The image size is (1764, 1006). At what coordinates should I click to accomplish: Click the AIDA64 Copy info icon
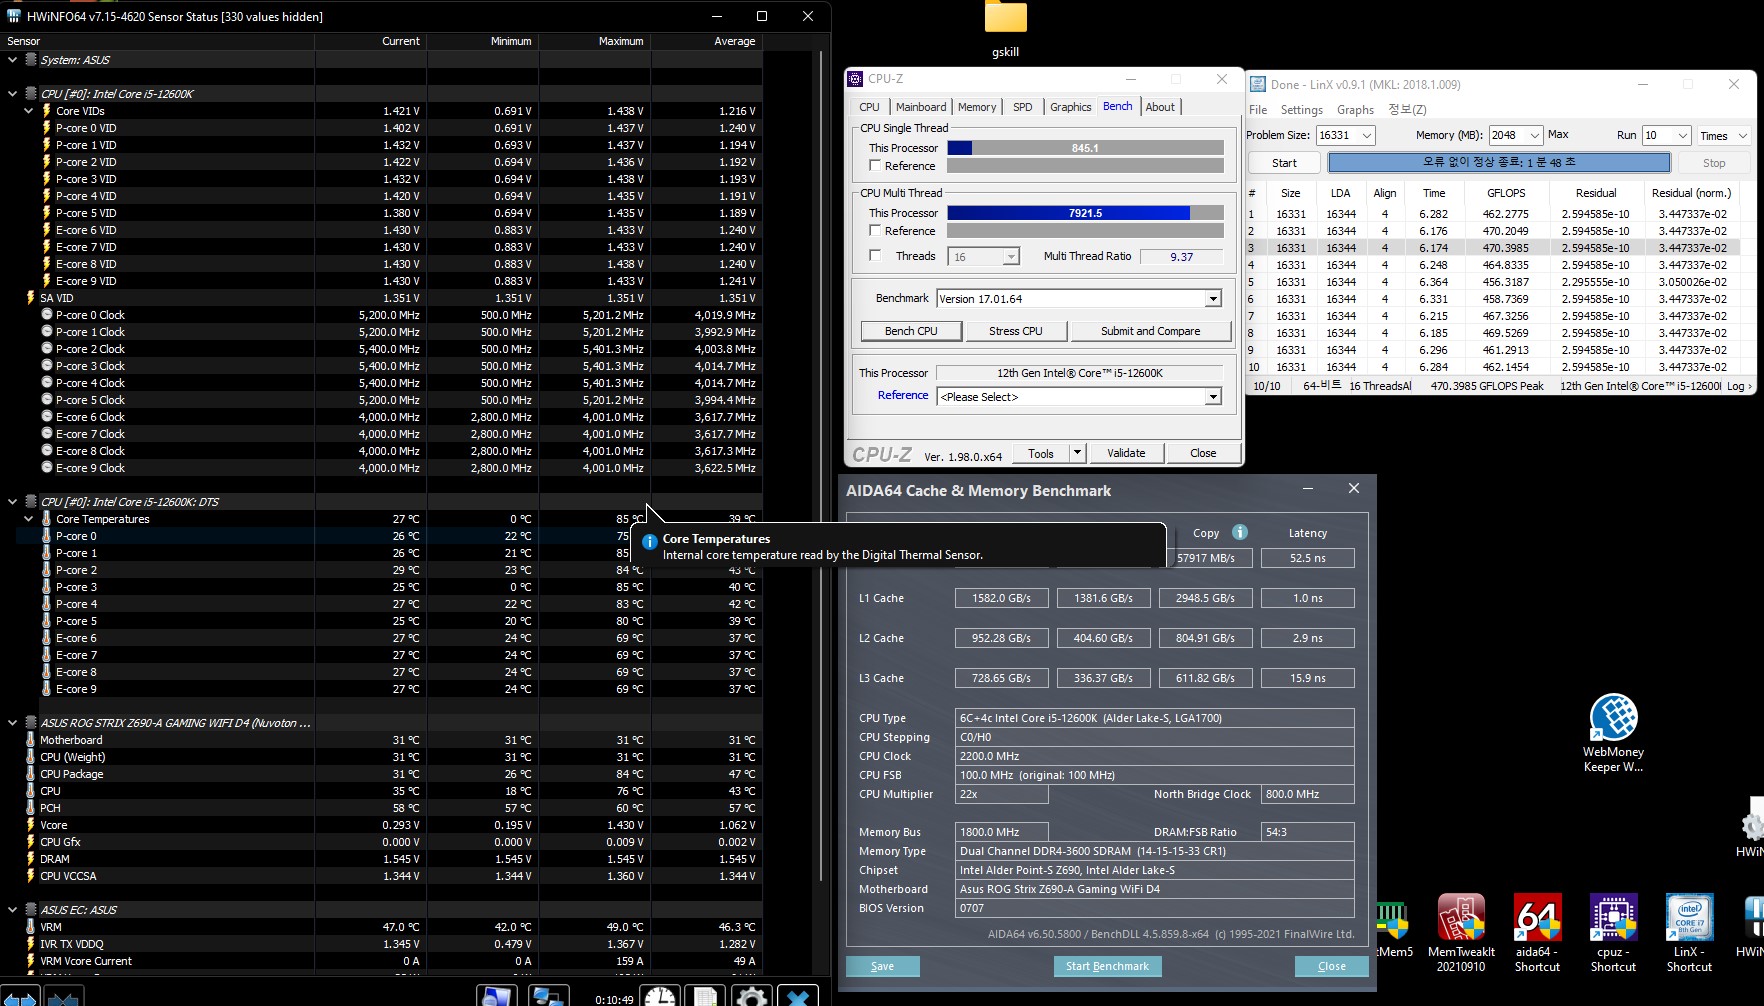[1240, 532]
